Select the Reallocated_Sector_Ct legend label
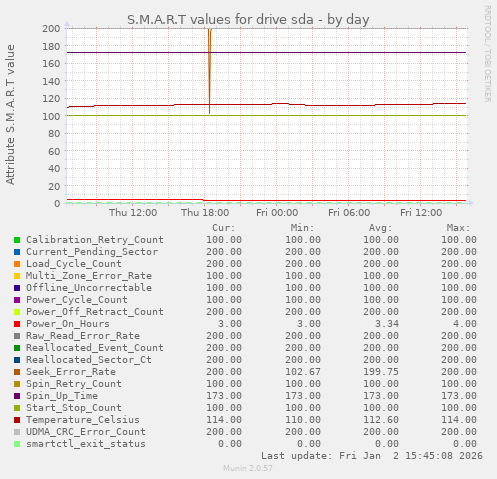Image resolution: width=497 pixels, height=479 pixels. (89, 360)
